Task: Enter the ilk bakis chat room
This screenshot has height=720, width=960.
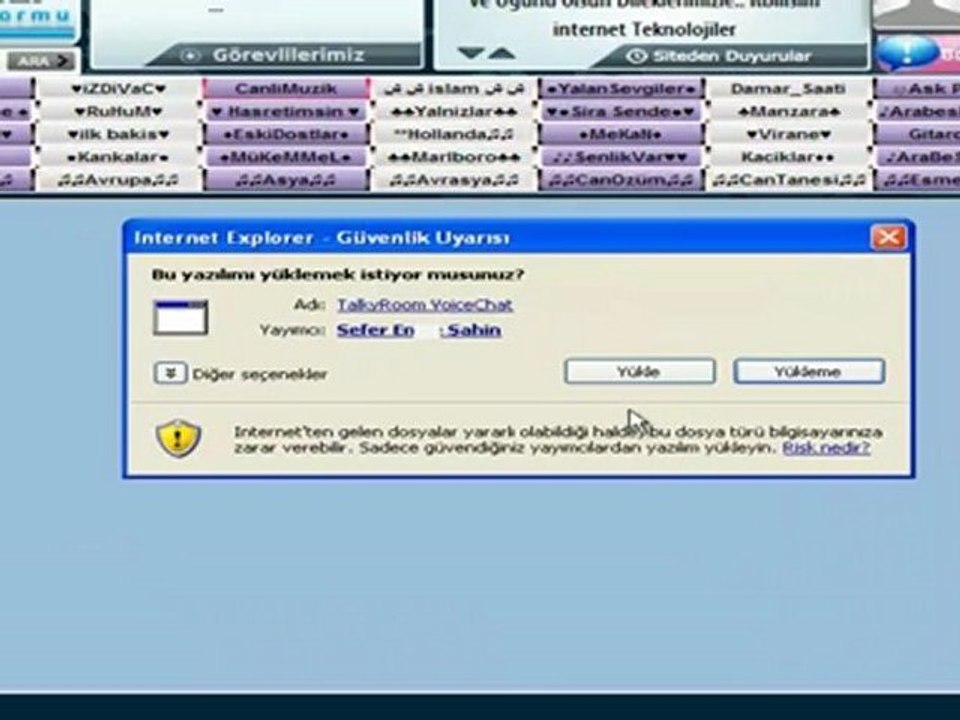Action: click(118, 134)
